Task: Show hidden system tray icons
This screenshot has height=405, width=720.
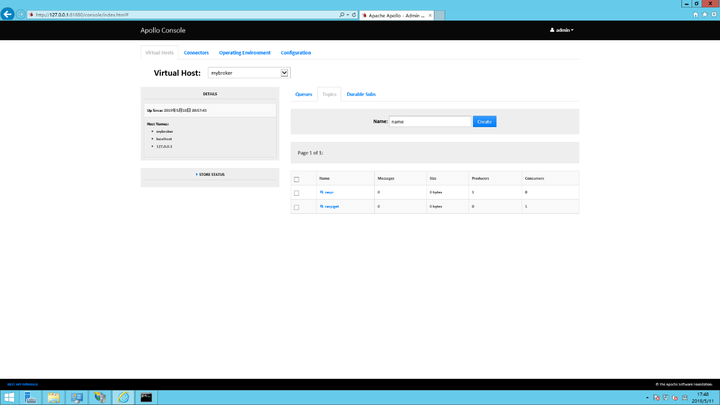Action: [x=647, y=398]
